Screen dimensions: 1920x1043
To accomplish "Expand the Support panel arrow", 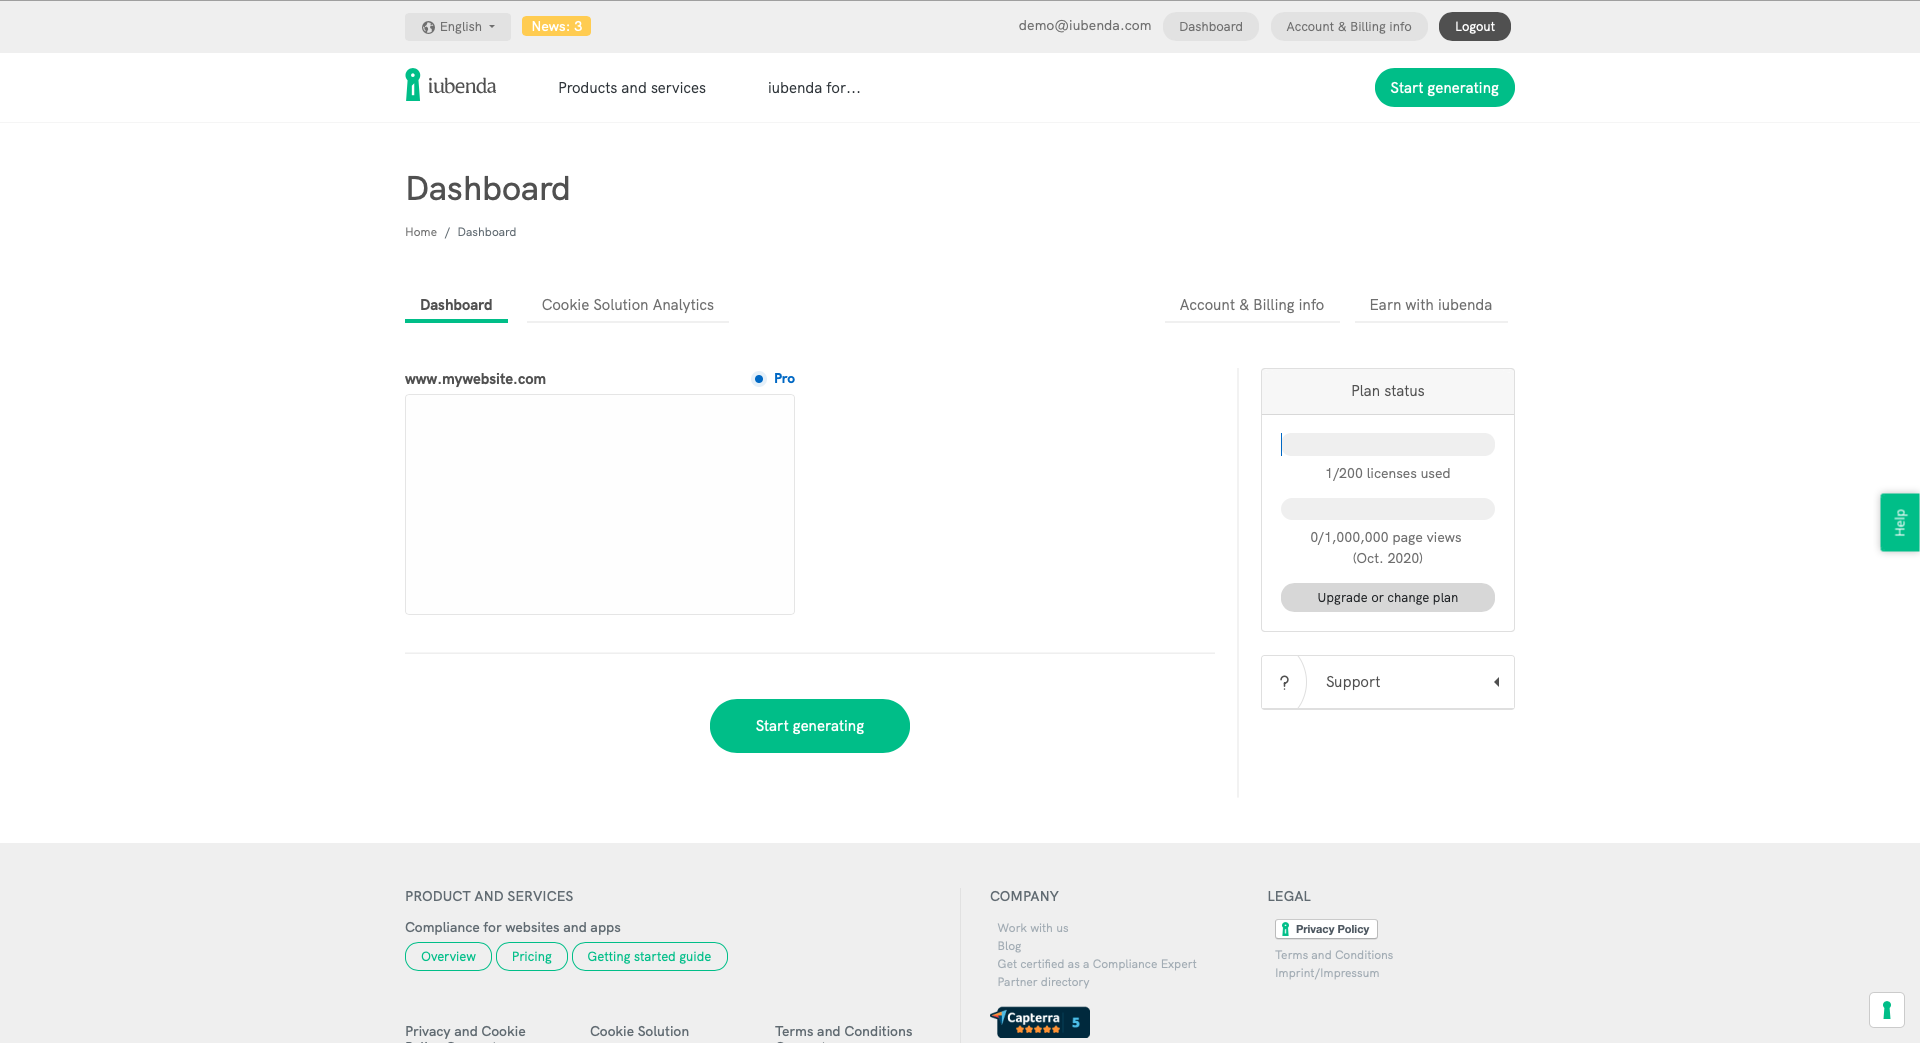I will tap(1497, 682).
